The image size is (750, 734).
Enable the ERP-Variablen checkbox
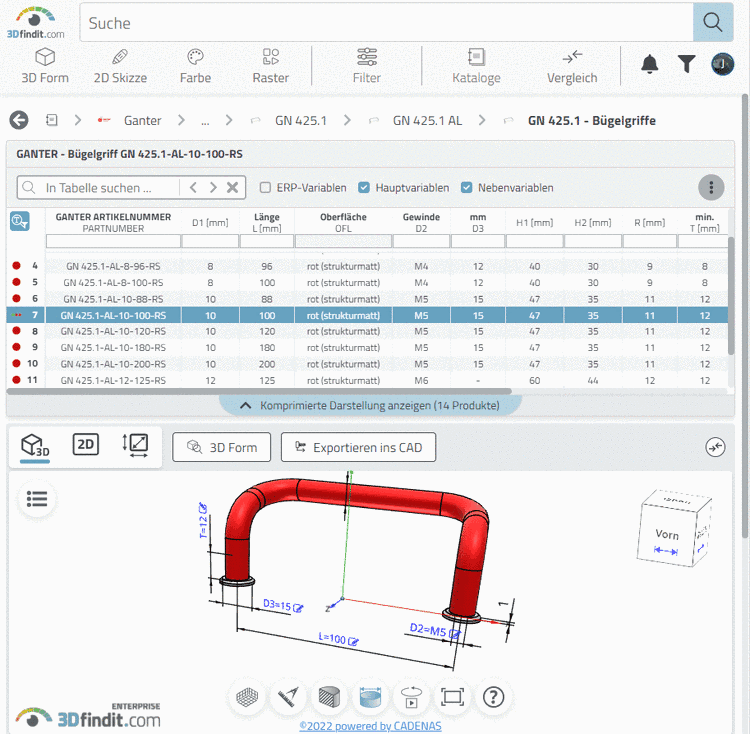point(265,187)
